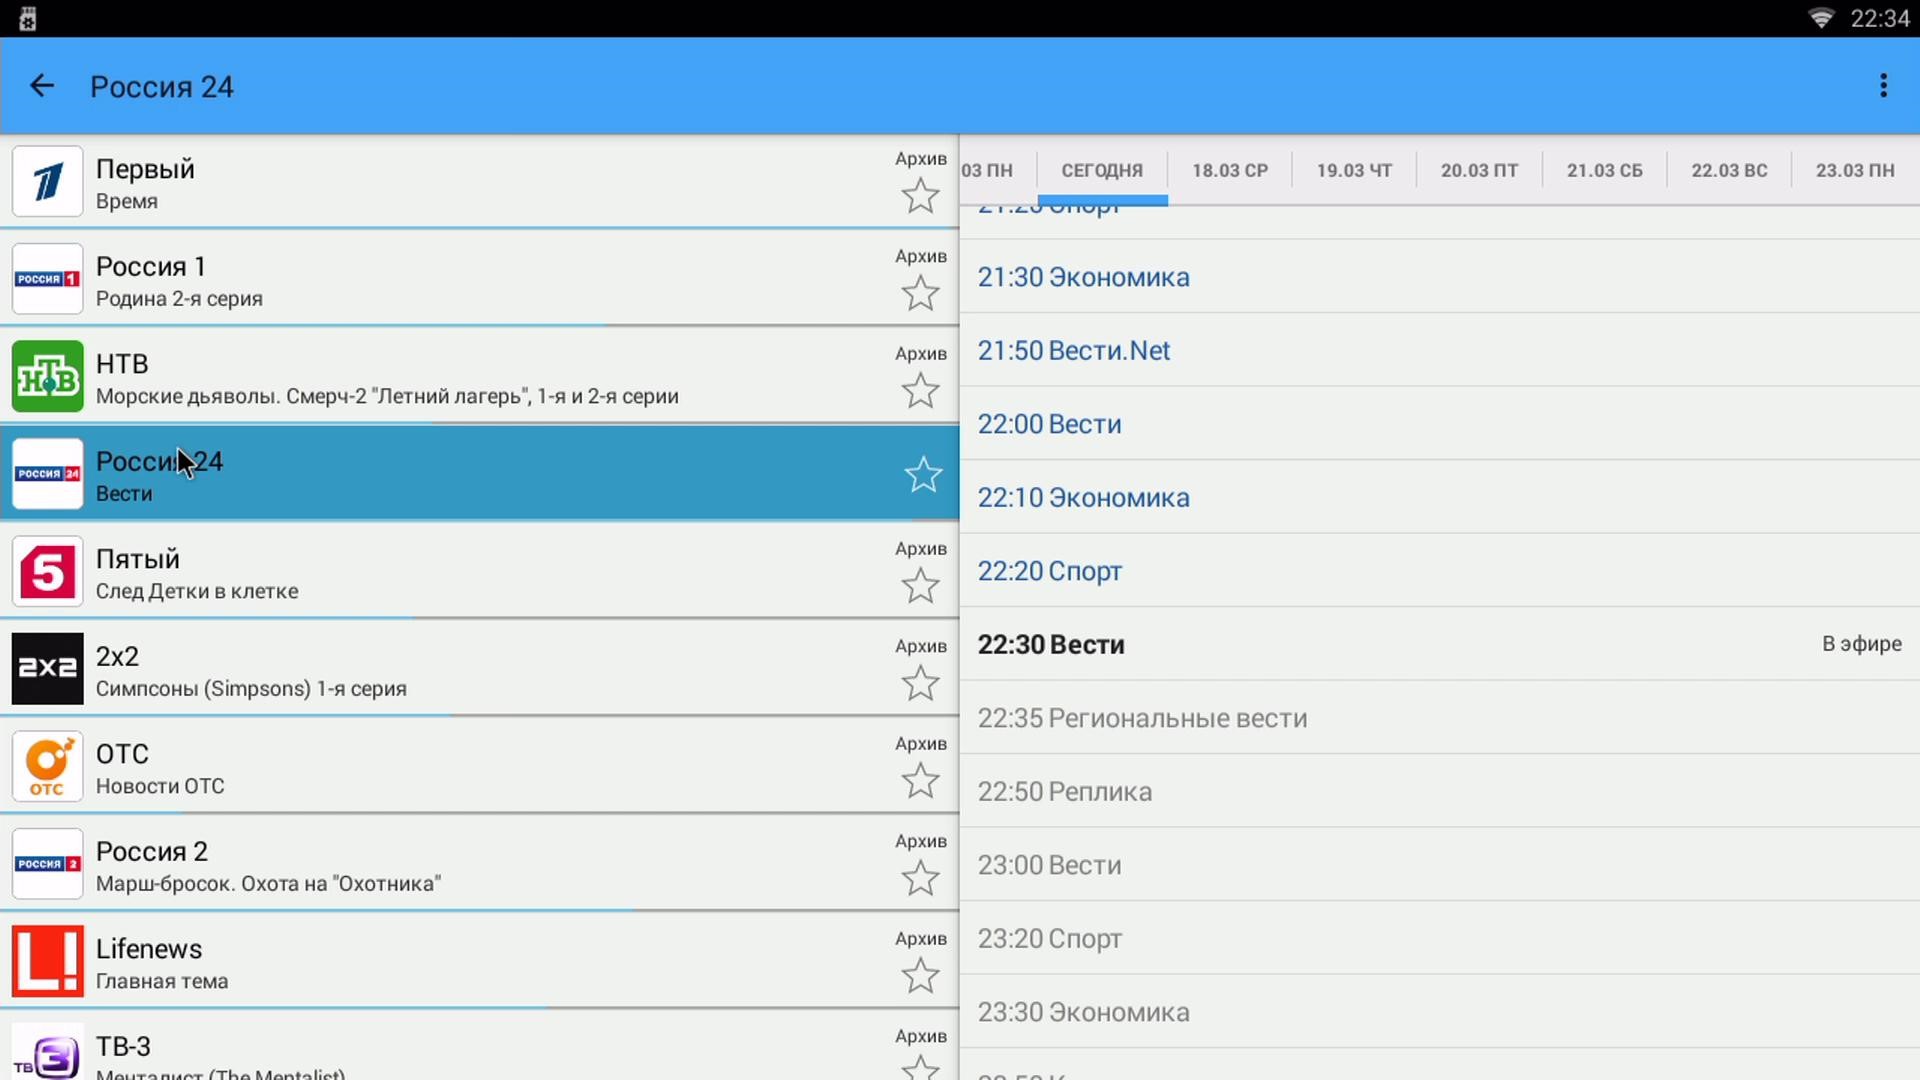Select the Россия 1 channel name
This screenshot has width=1920, height=1080.
(x=151, y=267)
